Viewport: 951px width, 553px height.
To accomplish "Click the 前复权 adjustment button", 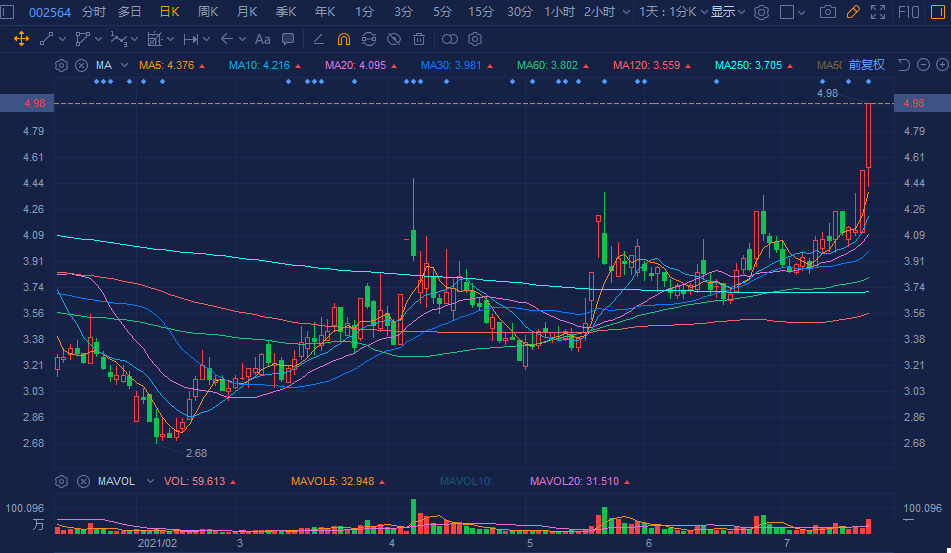I will (866, 65).
